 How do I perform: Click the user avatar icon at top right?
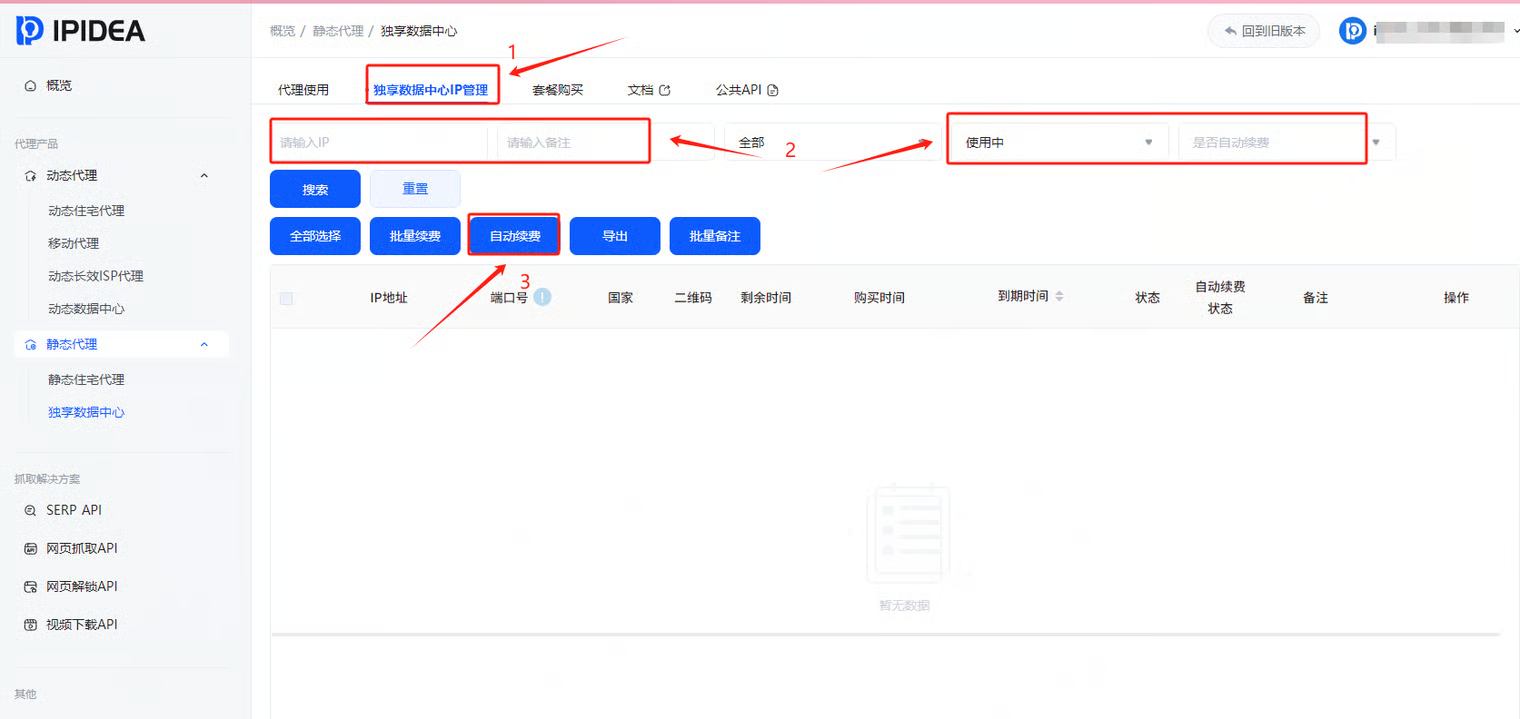[x=1352, y=31]
